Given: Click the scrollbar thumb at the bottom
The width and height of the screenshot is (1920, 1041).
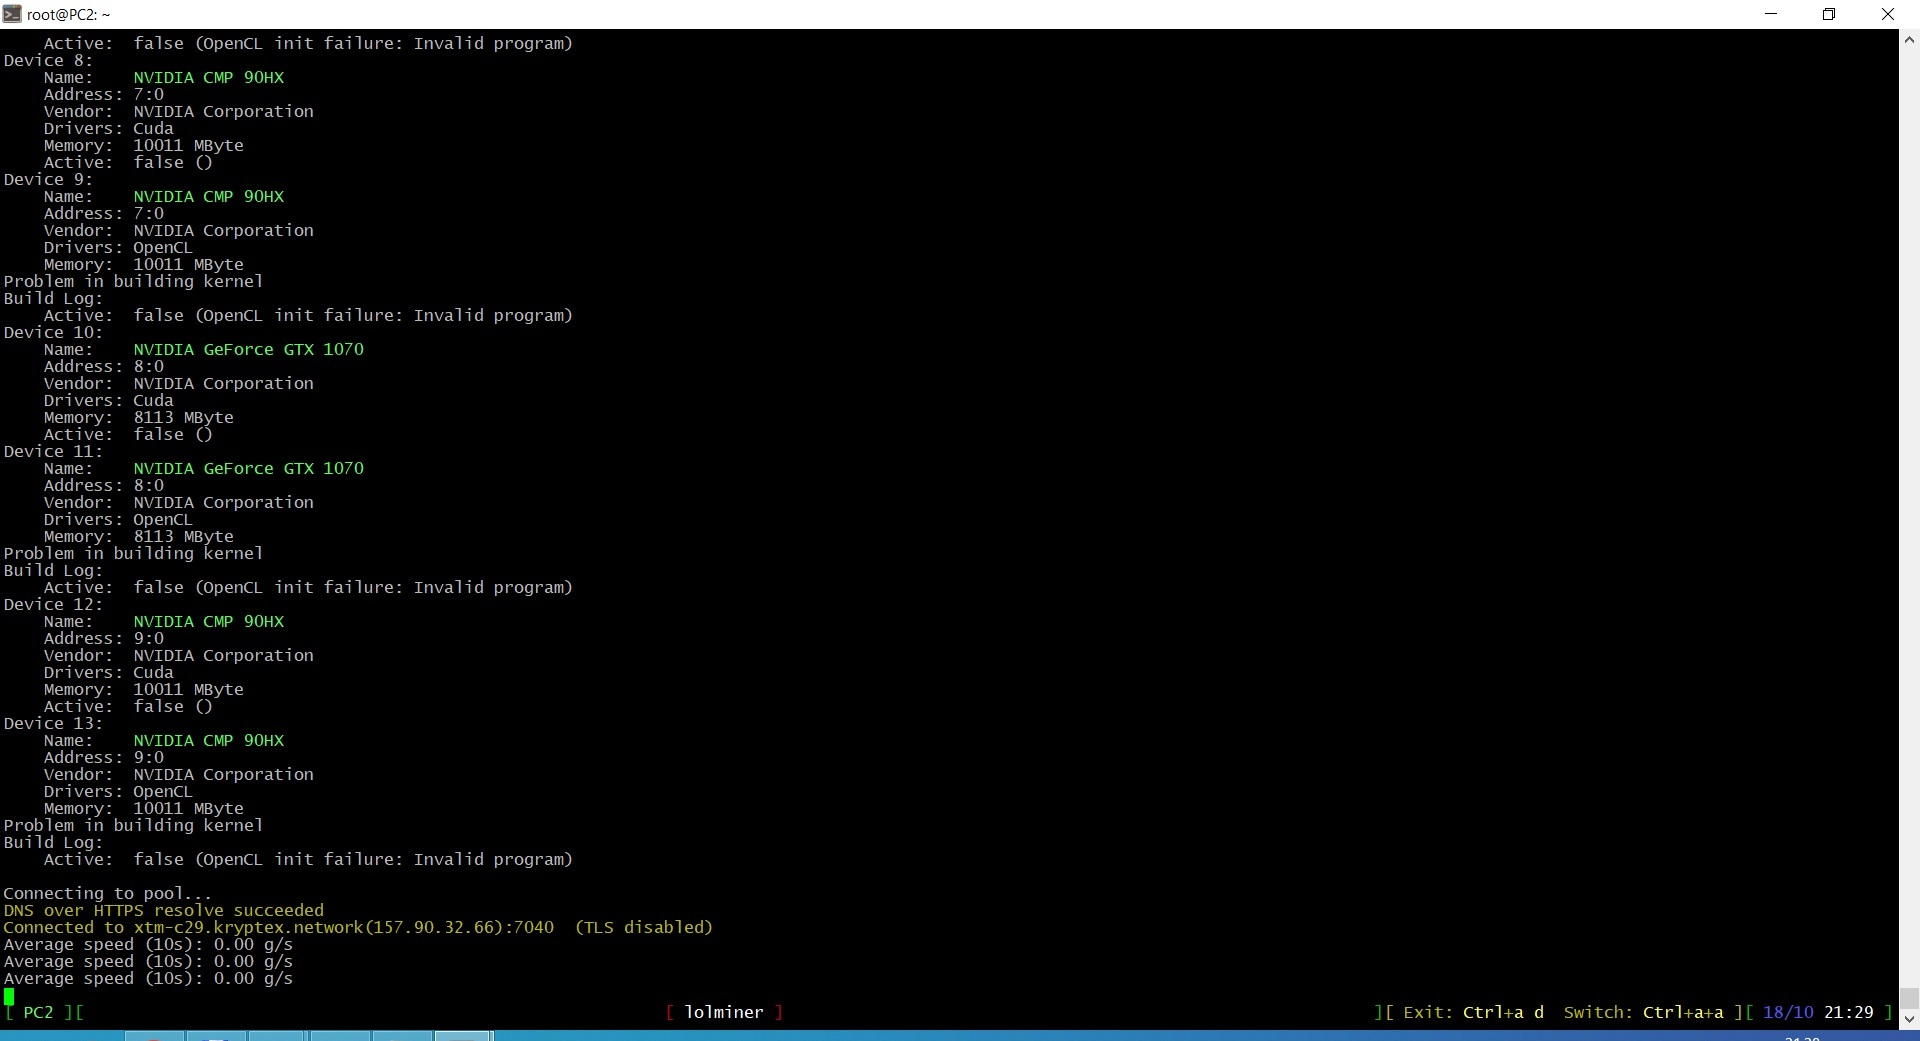Looking at the screenshot, I should click(1909, 999).
